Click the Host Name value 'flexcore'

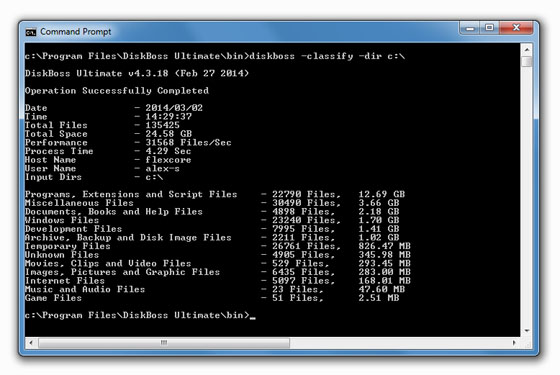168,160
